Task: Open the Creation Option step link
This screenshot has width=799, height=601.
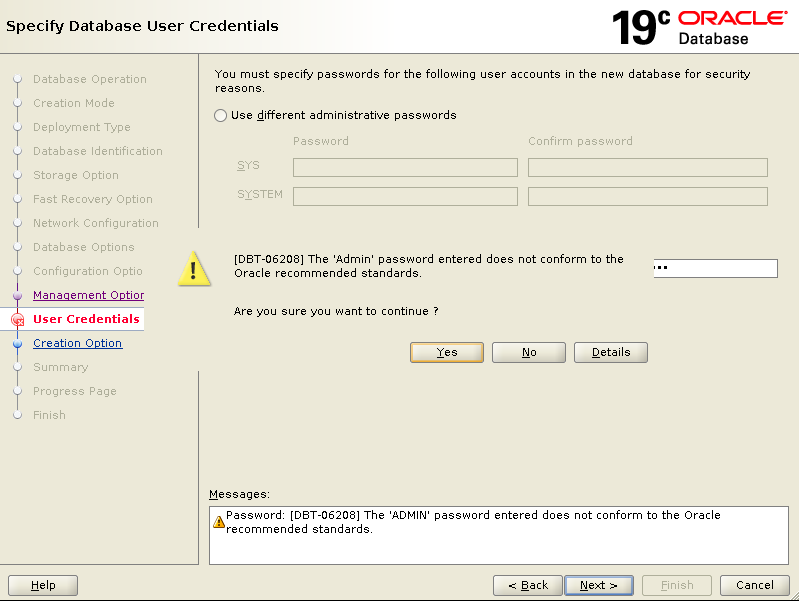Action: coord(77,343)
